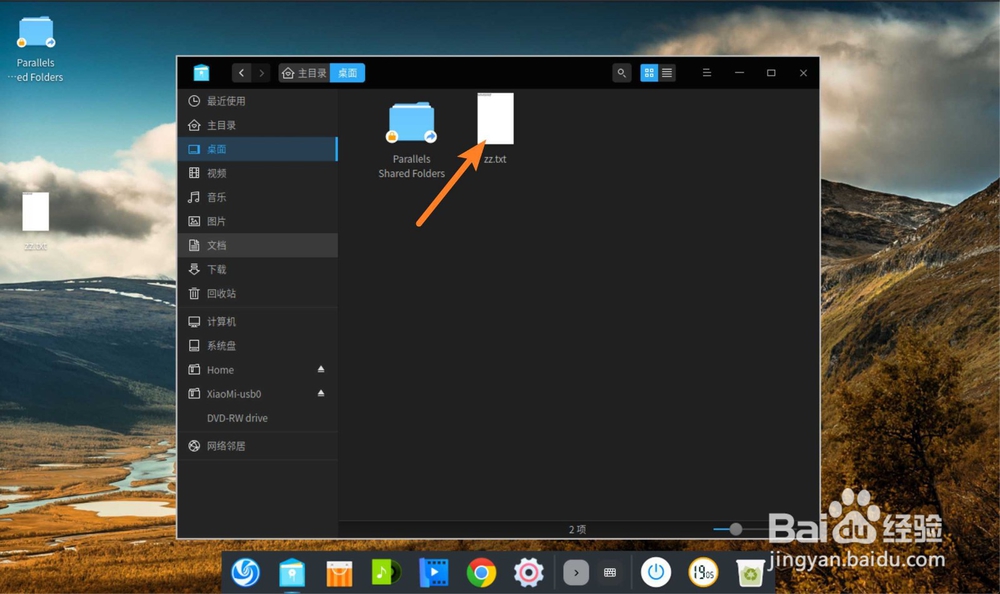
Task: Open 回收站 in the sidebar
Action: coord(258,293)
